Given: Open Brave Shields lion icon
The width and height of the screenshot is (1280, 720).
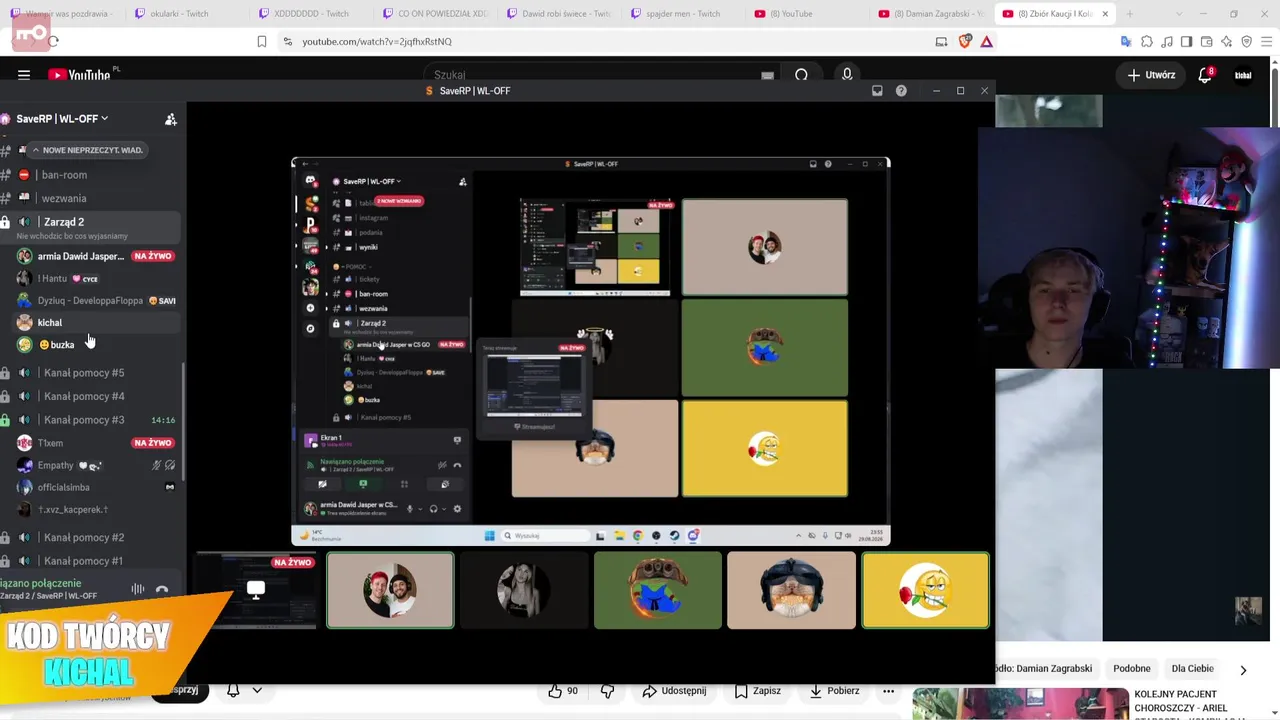Looking at the screenshot, I should click(x=965, y=41).
